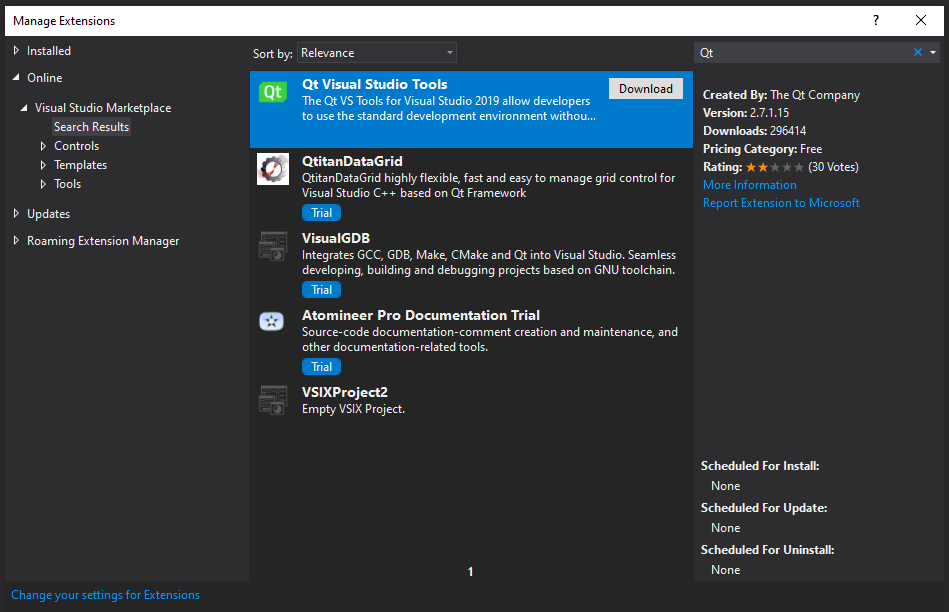The image size is (949, 612).
Task: Click the Empty VSIX Project description
Action: tap(353, 409)
